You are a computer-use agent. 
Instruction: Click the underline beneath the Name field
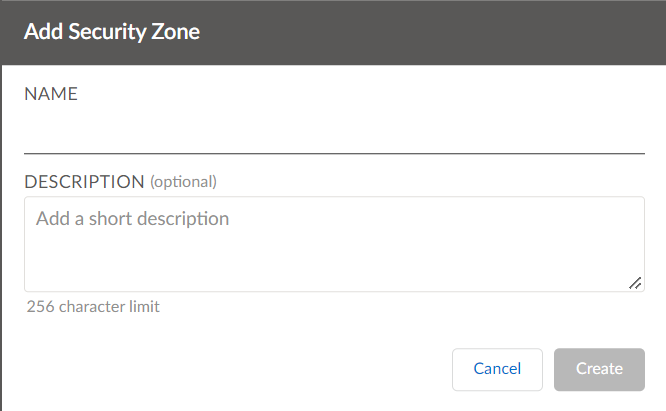[x=334, y=153]
